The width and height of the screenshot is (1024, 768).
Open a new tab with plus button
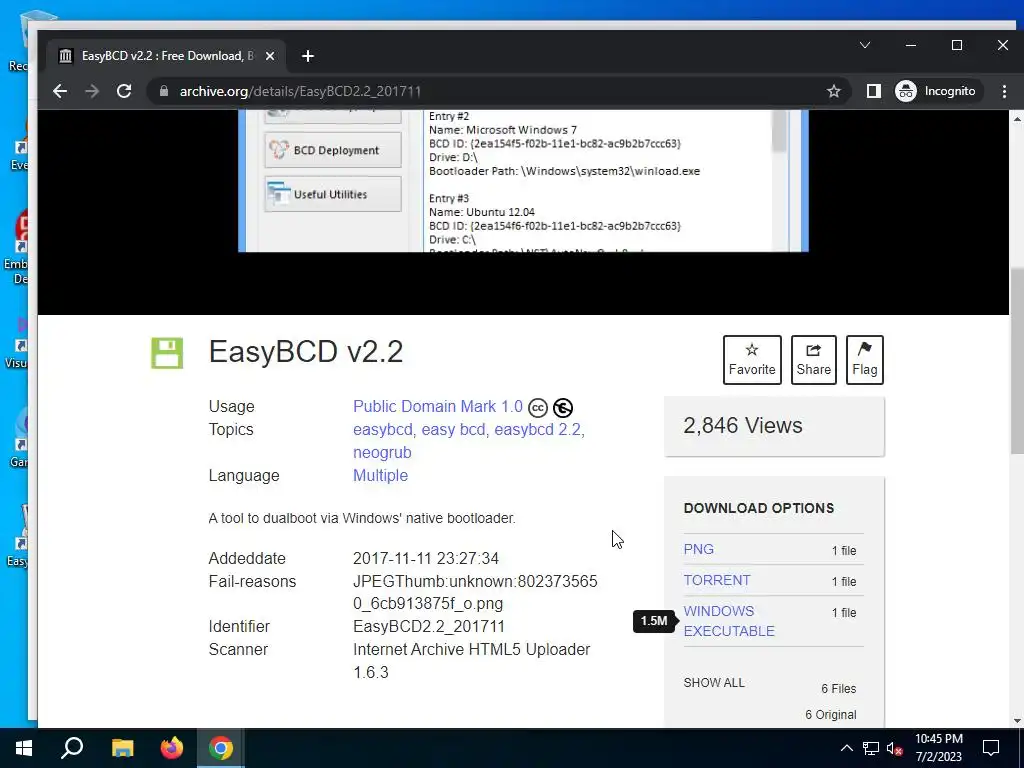[308, 56]
